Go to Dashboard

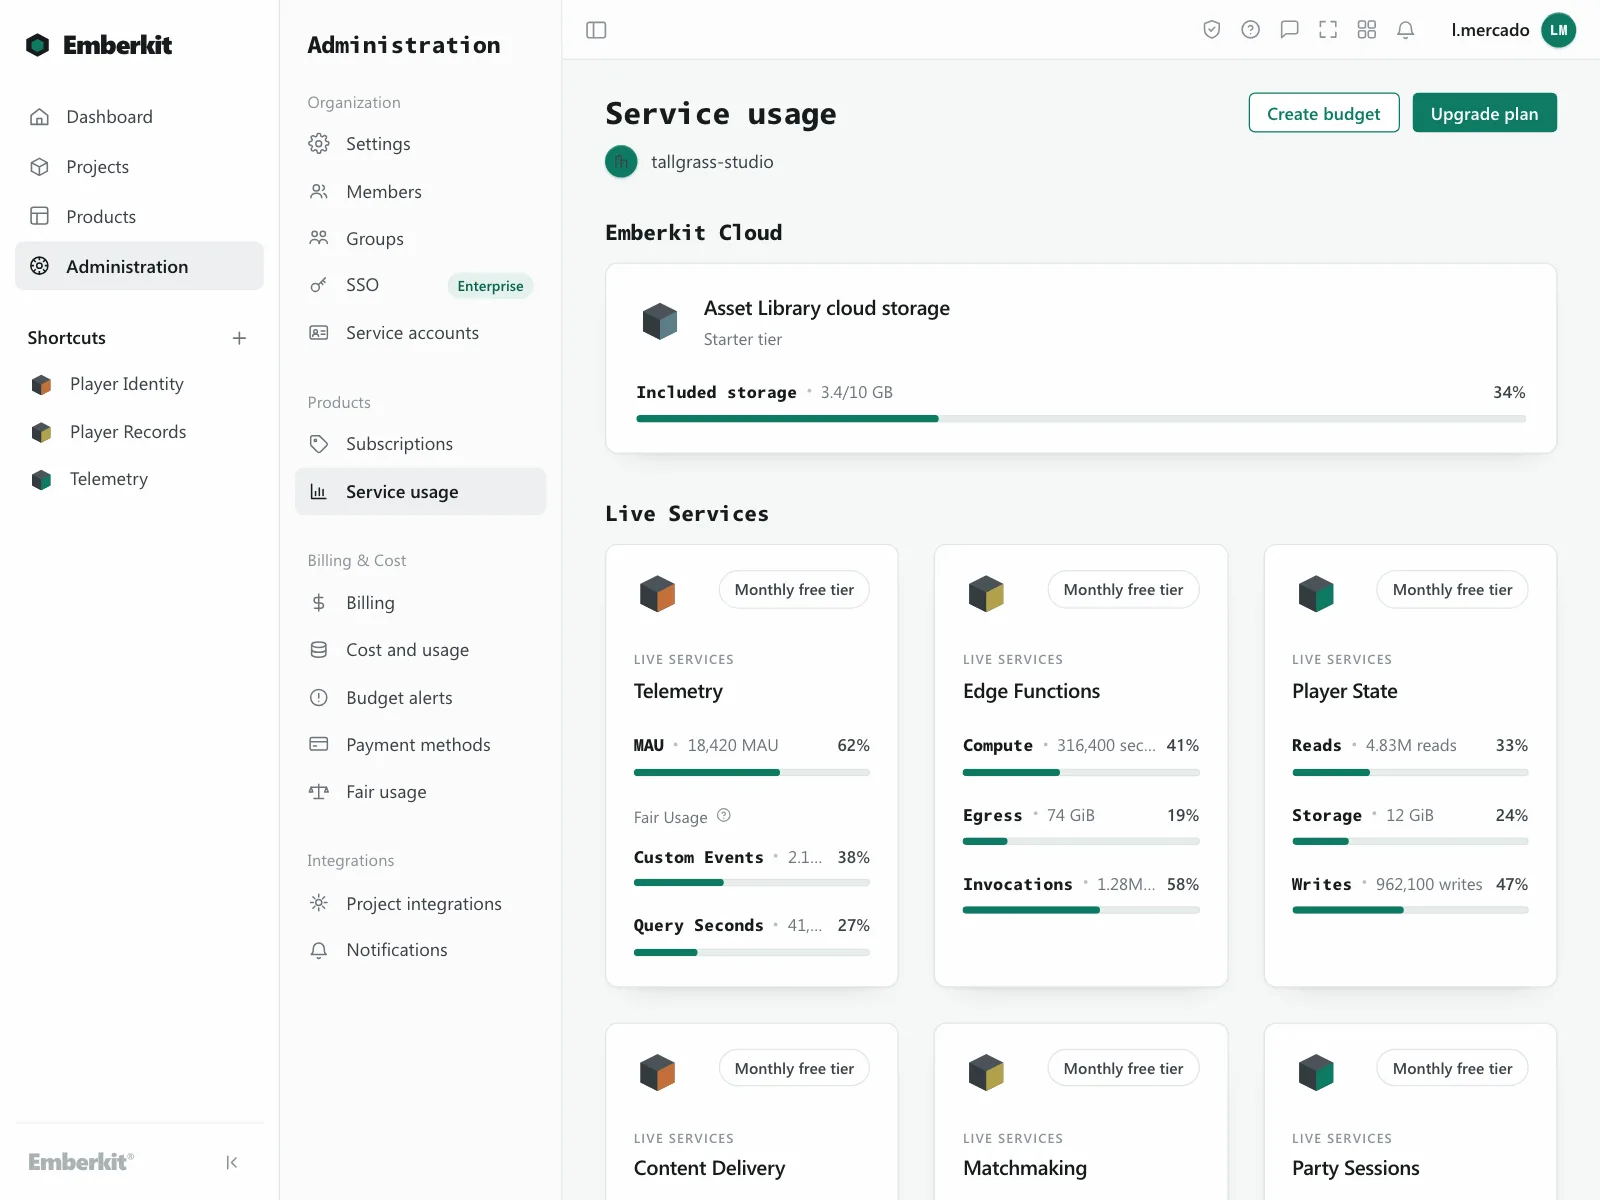pyautogui.click(x=139, y=117)
